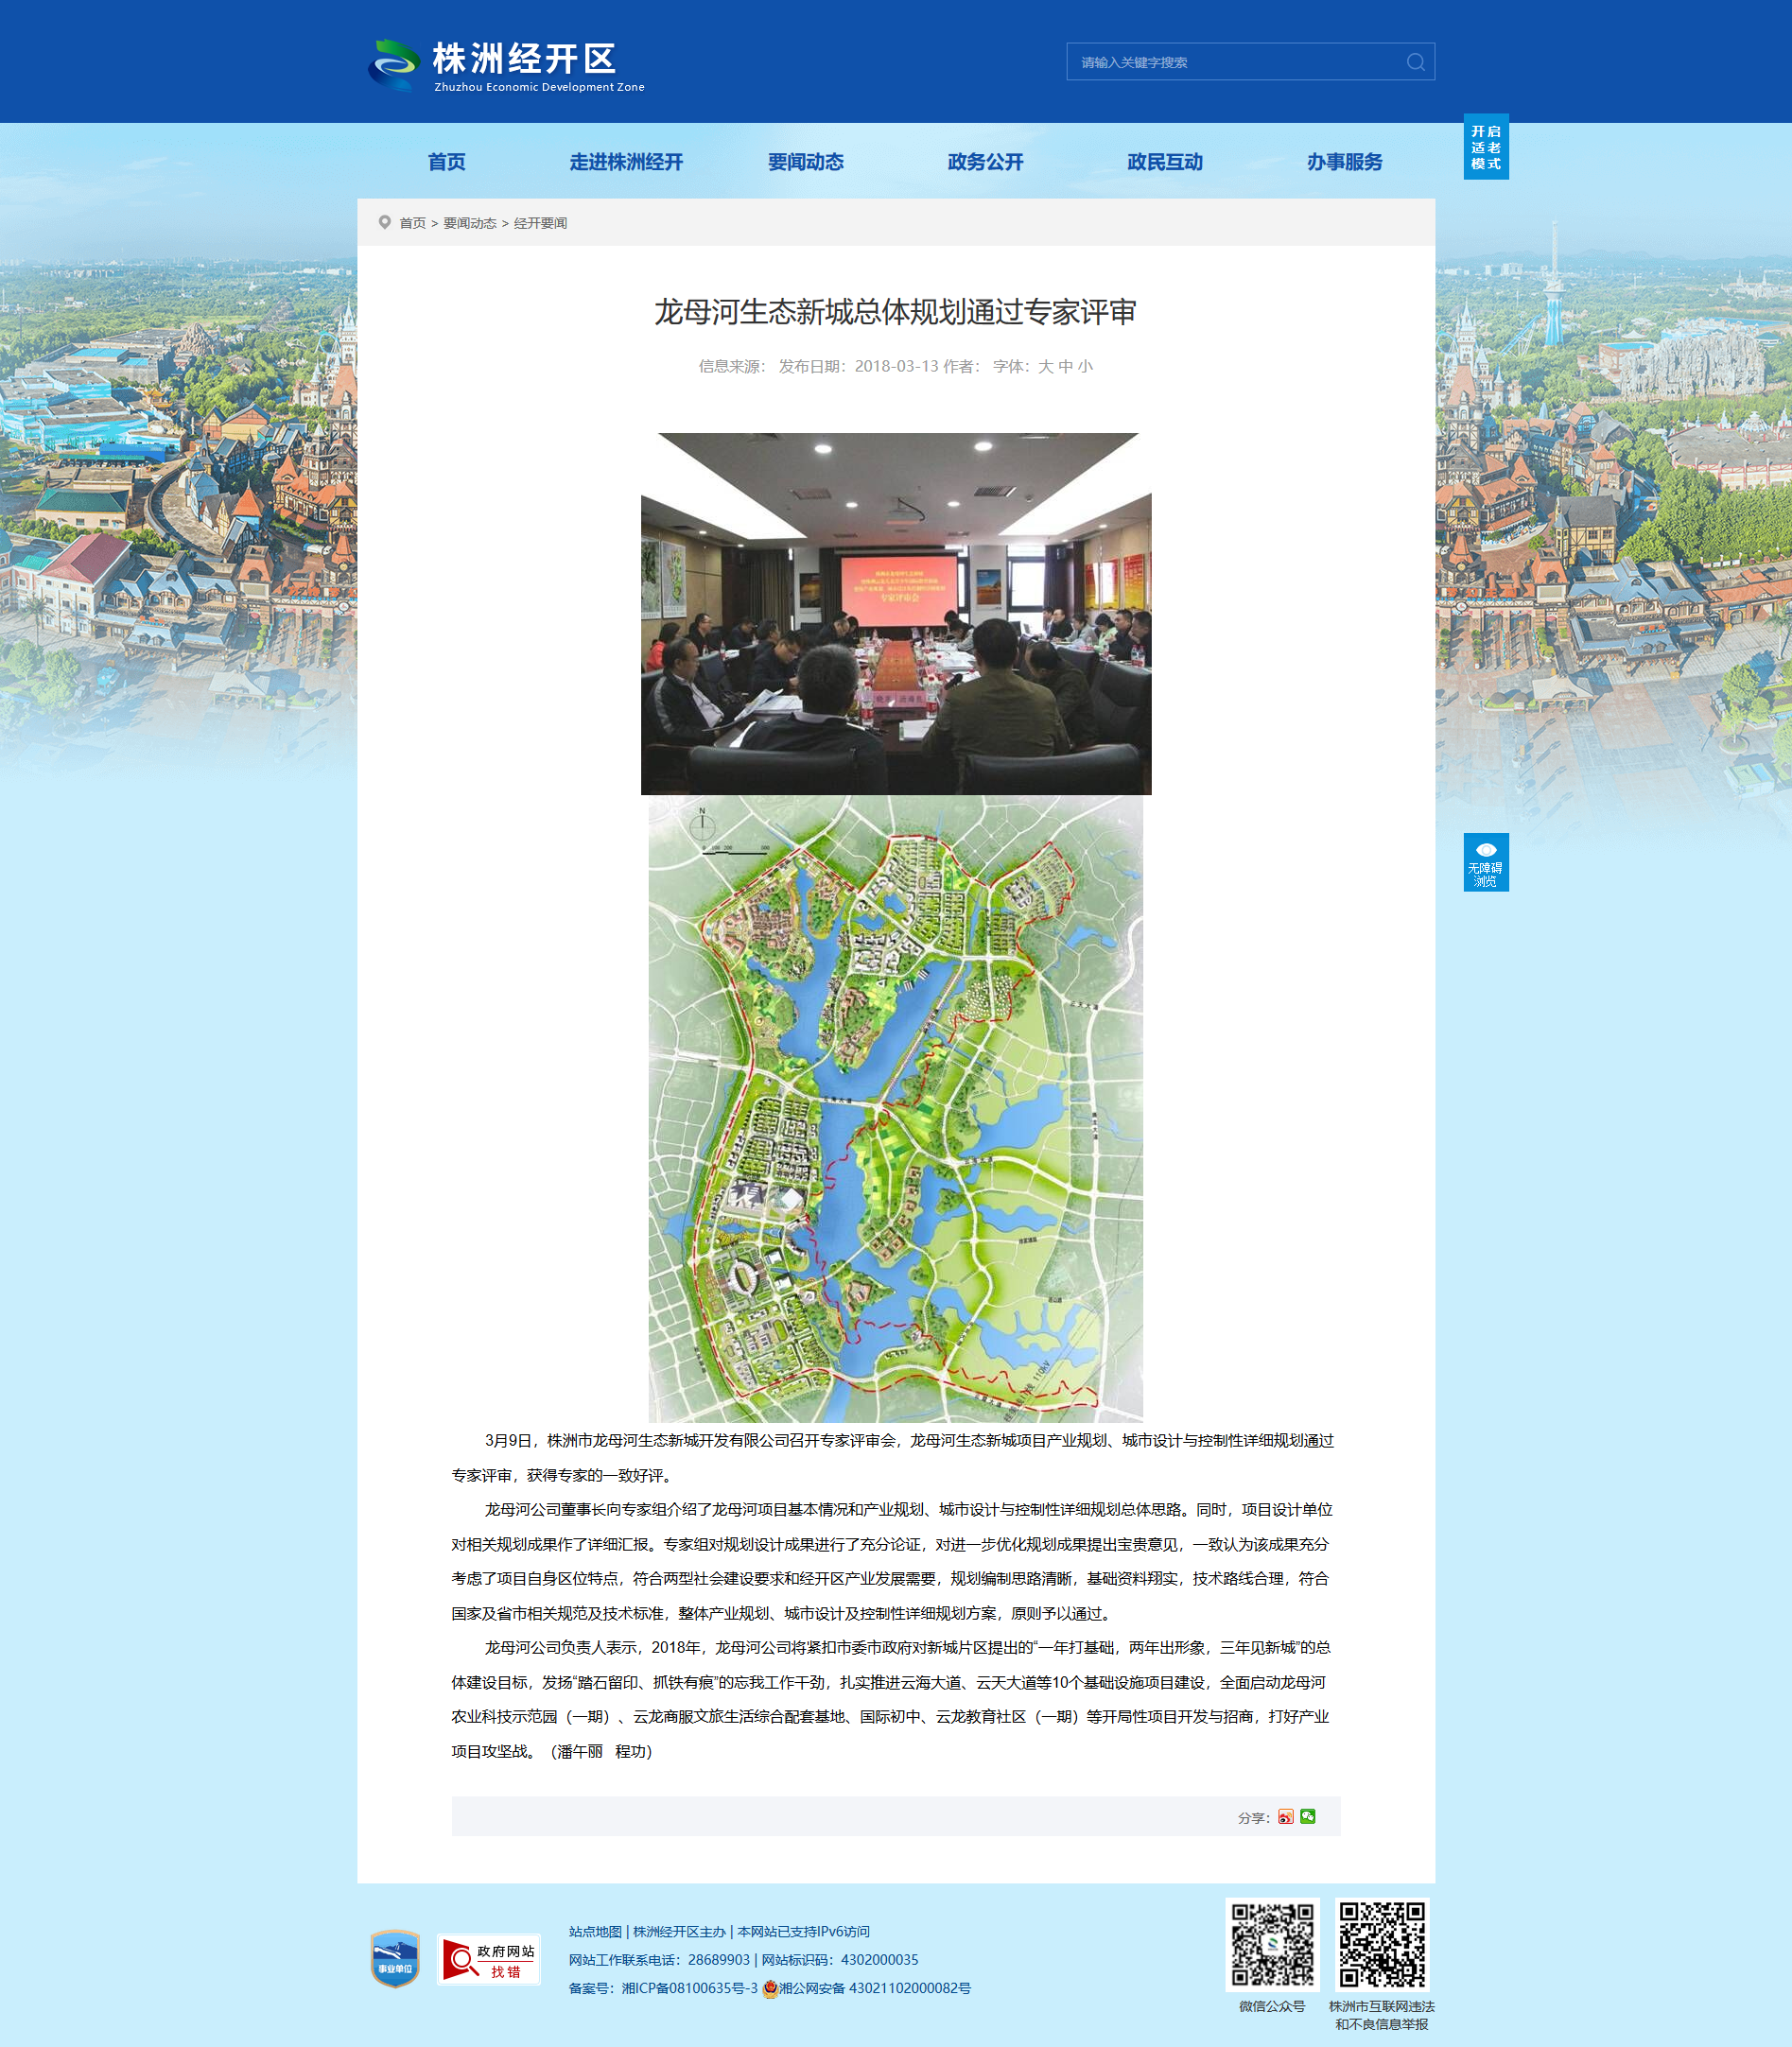Toggle the 无障碍浏览 accessibility eye button
Image resolution: width=1792 pixels, height=2047 pixels.
1486,862
